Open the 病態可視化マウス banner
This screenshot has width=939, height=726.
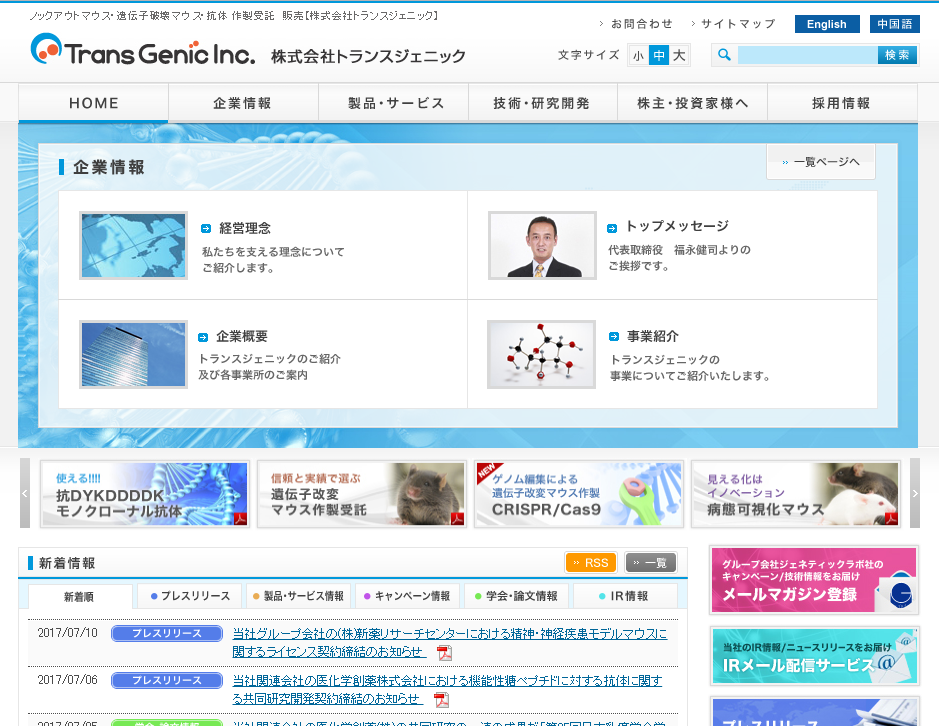point(796,494)
